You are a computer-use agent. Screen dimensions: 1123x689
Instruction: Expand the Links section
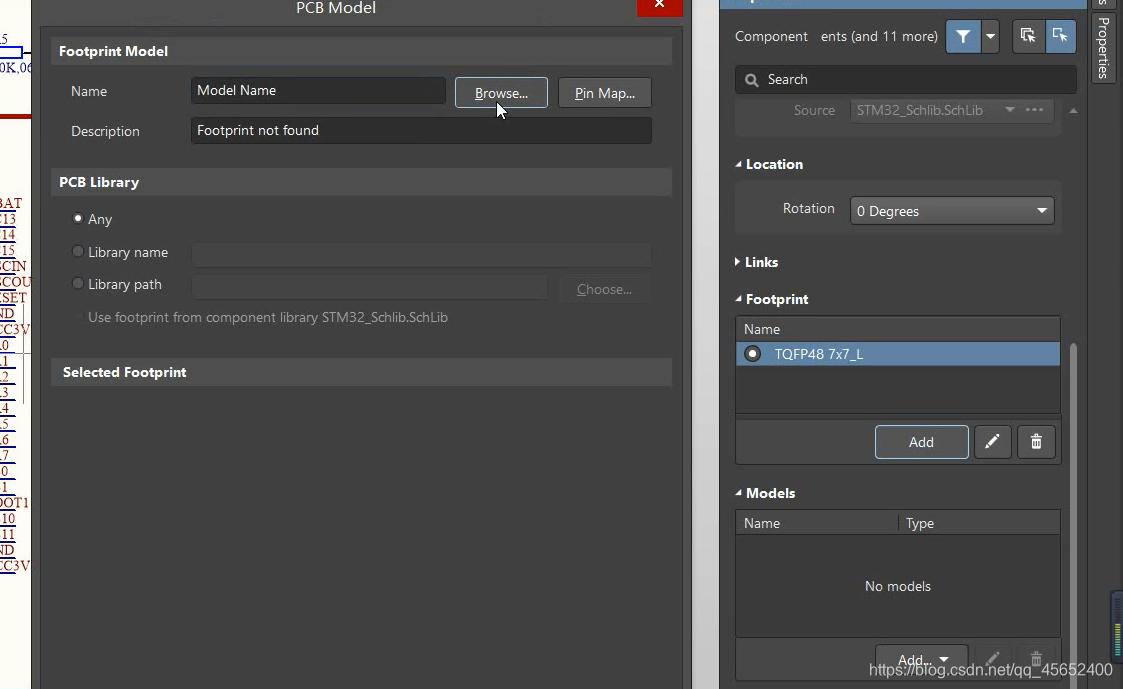click(x=739, y=262)
